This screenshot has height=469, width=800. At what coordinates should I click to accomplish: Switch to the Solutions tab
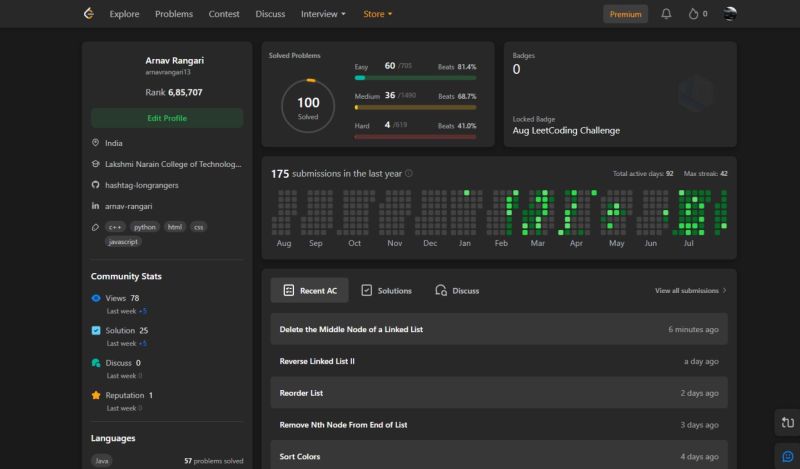pyautogui.click(x=387, y=290)
